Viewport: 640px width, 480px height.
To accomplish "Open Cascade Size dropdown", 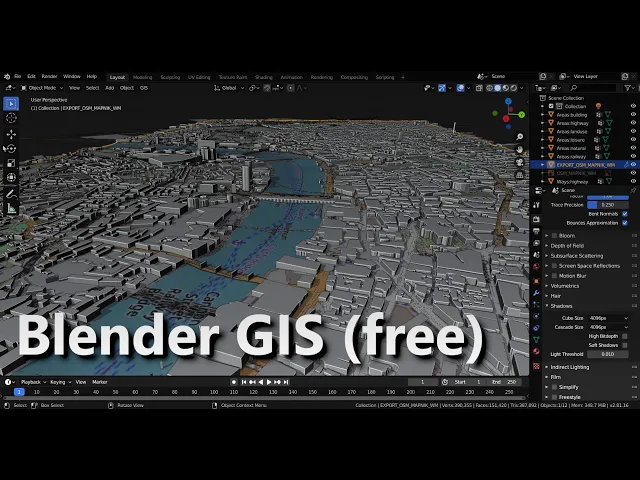I will pos(608,327).
